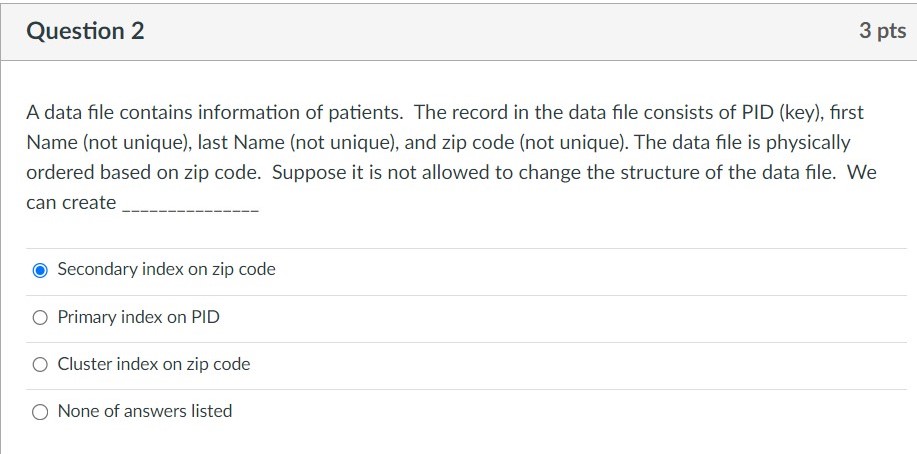917x454 pixels.
Task: Mark the None of answers listed radio button
Action: 40,412
